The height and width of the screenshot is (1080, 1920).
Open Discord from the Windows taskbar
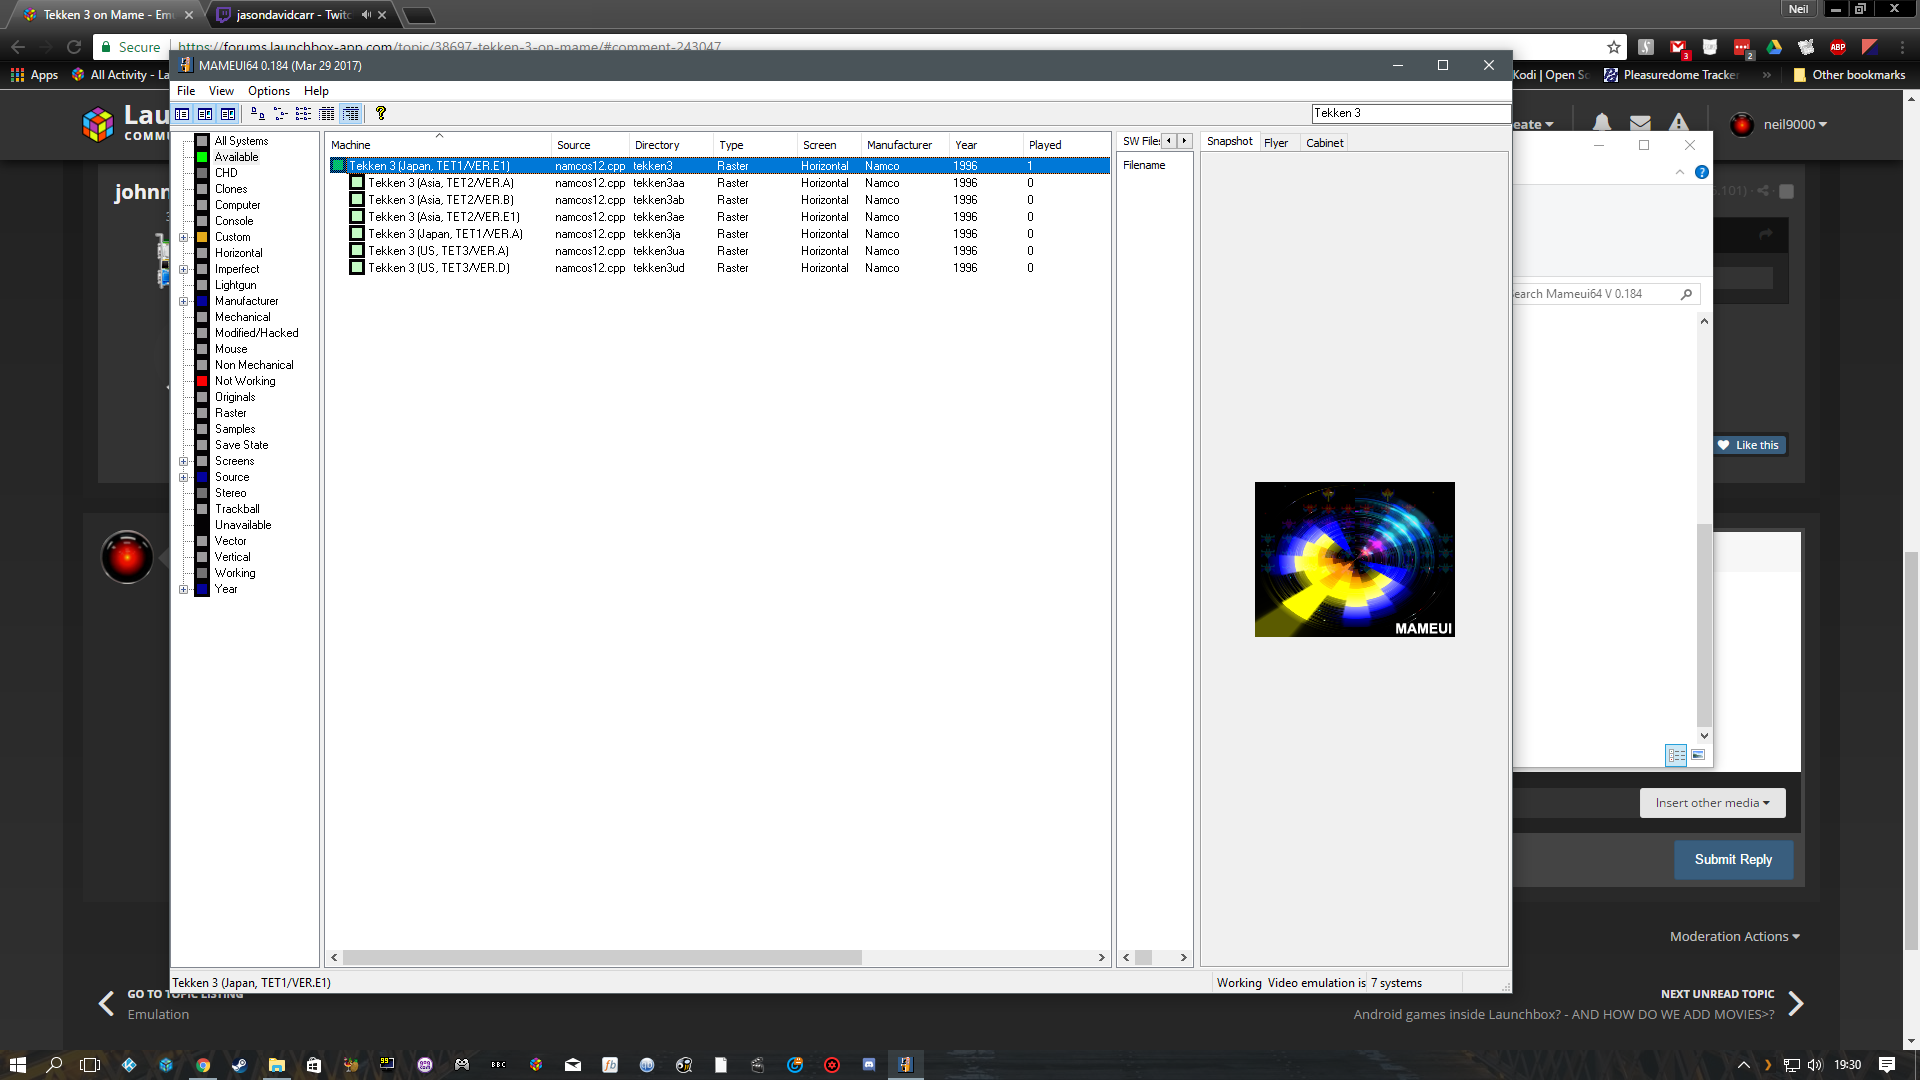pyautogui.click(x=869, y=1065)
